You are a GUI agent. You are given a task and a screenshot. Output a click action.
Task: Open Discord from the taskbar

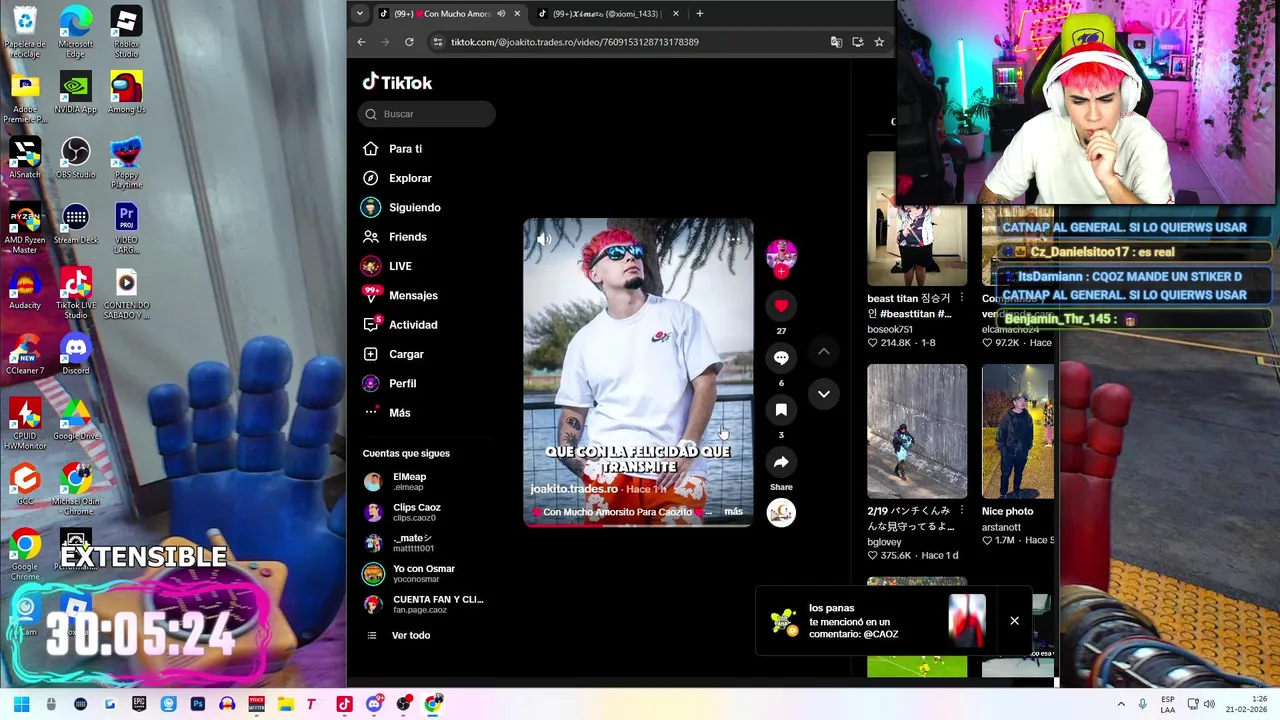click(374, 704)
